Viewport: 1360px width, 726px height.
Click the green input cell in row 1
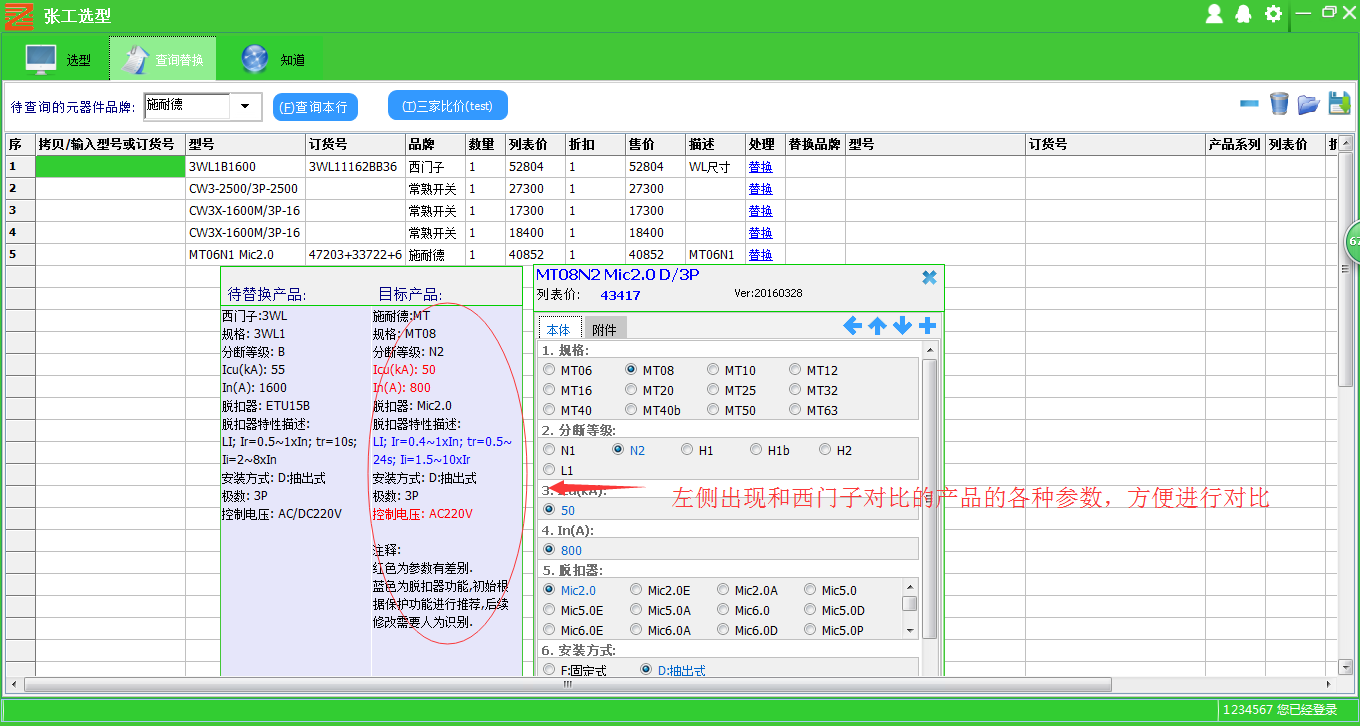(x=110, y=167)
